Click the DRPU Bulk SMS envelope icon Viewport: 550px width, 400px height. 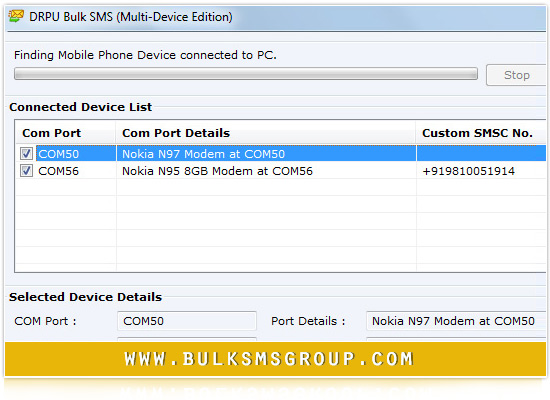coord(16,16)
